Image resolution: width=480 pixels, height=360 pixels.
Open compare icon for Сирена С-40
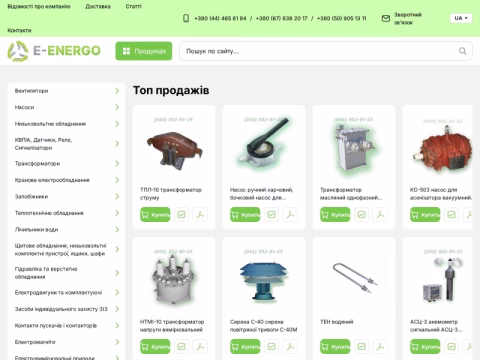tap(271, 347)
